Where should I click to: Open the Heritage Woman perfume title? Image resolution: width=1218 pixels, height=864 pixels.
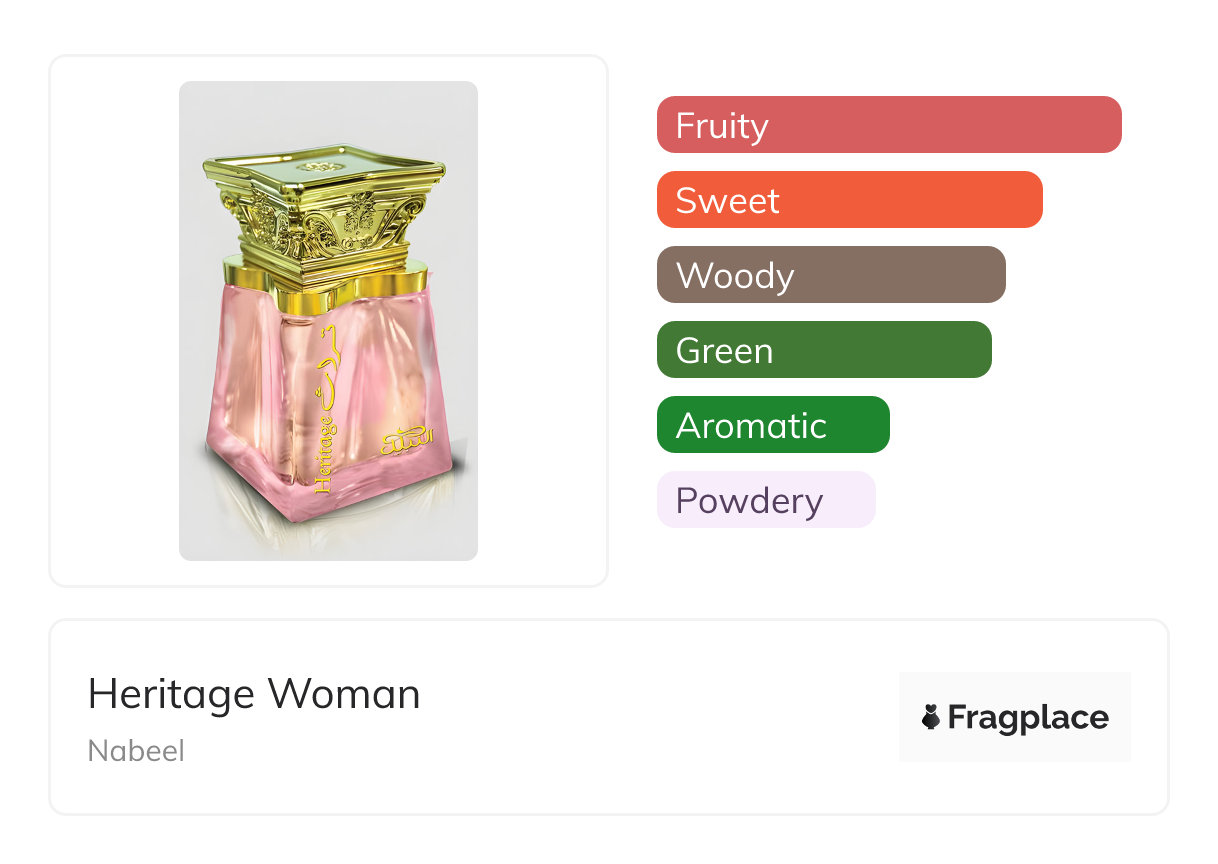tap(254, 694)
